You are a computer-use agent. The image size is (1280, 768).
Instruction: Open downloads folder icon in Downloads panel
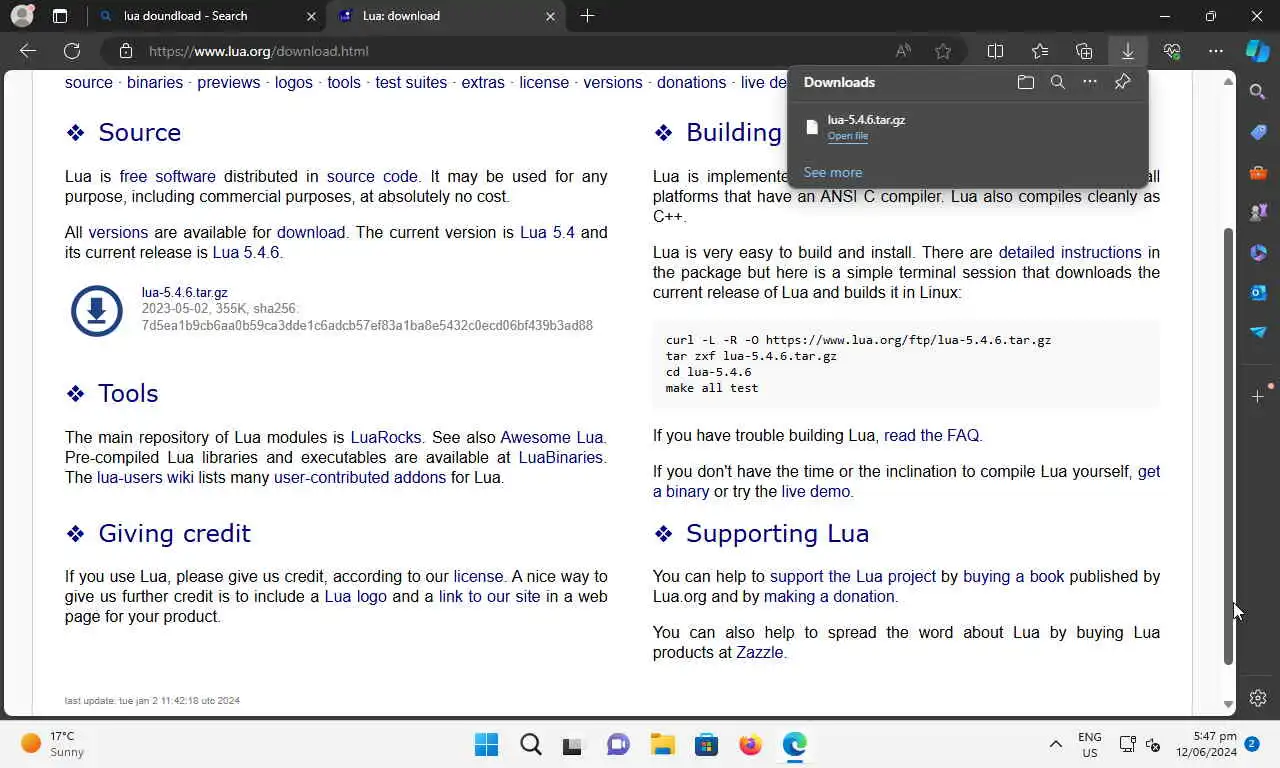click(x=1026, y=82)
